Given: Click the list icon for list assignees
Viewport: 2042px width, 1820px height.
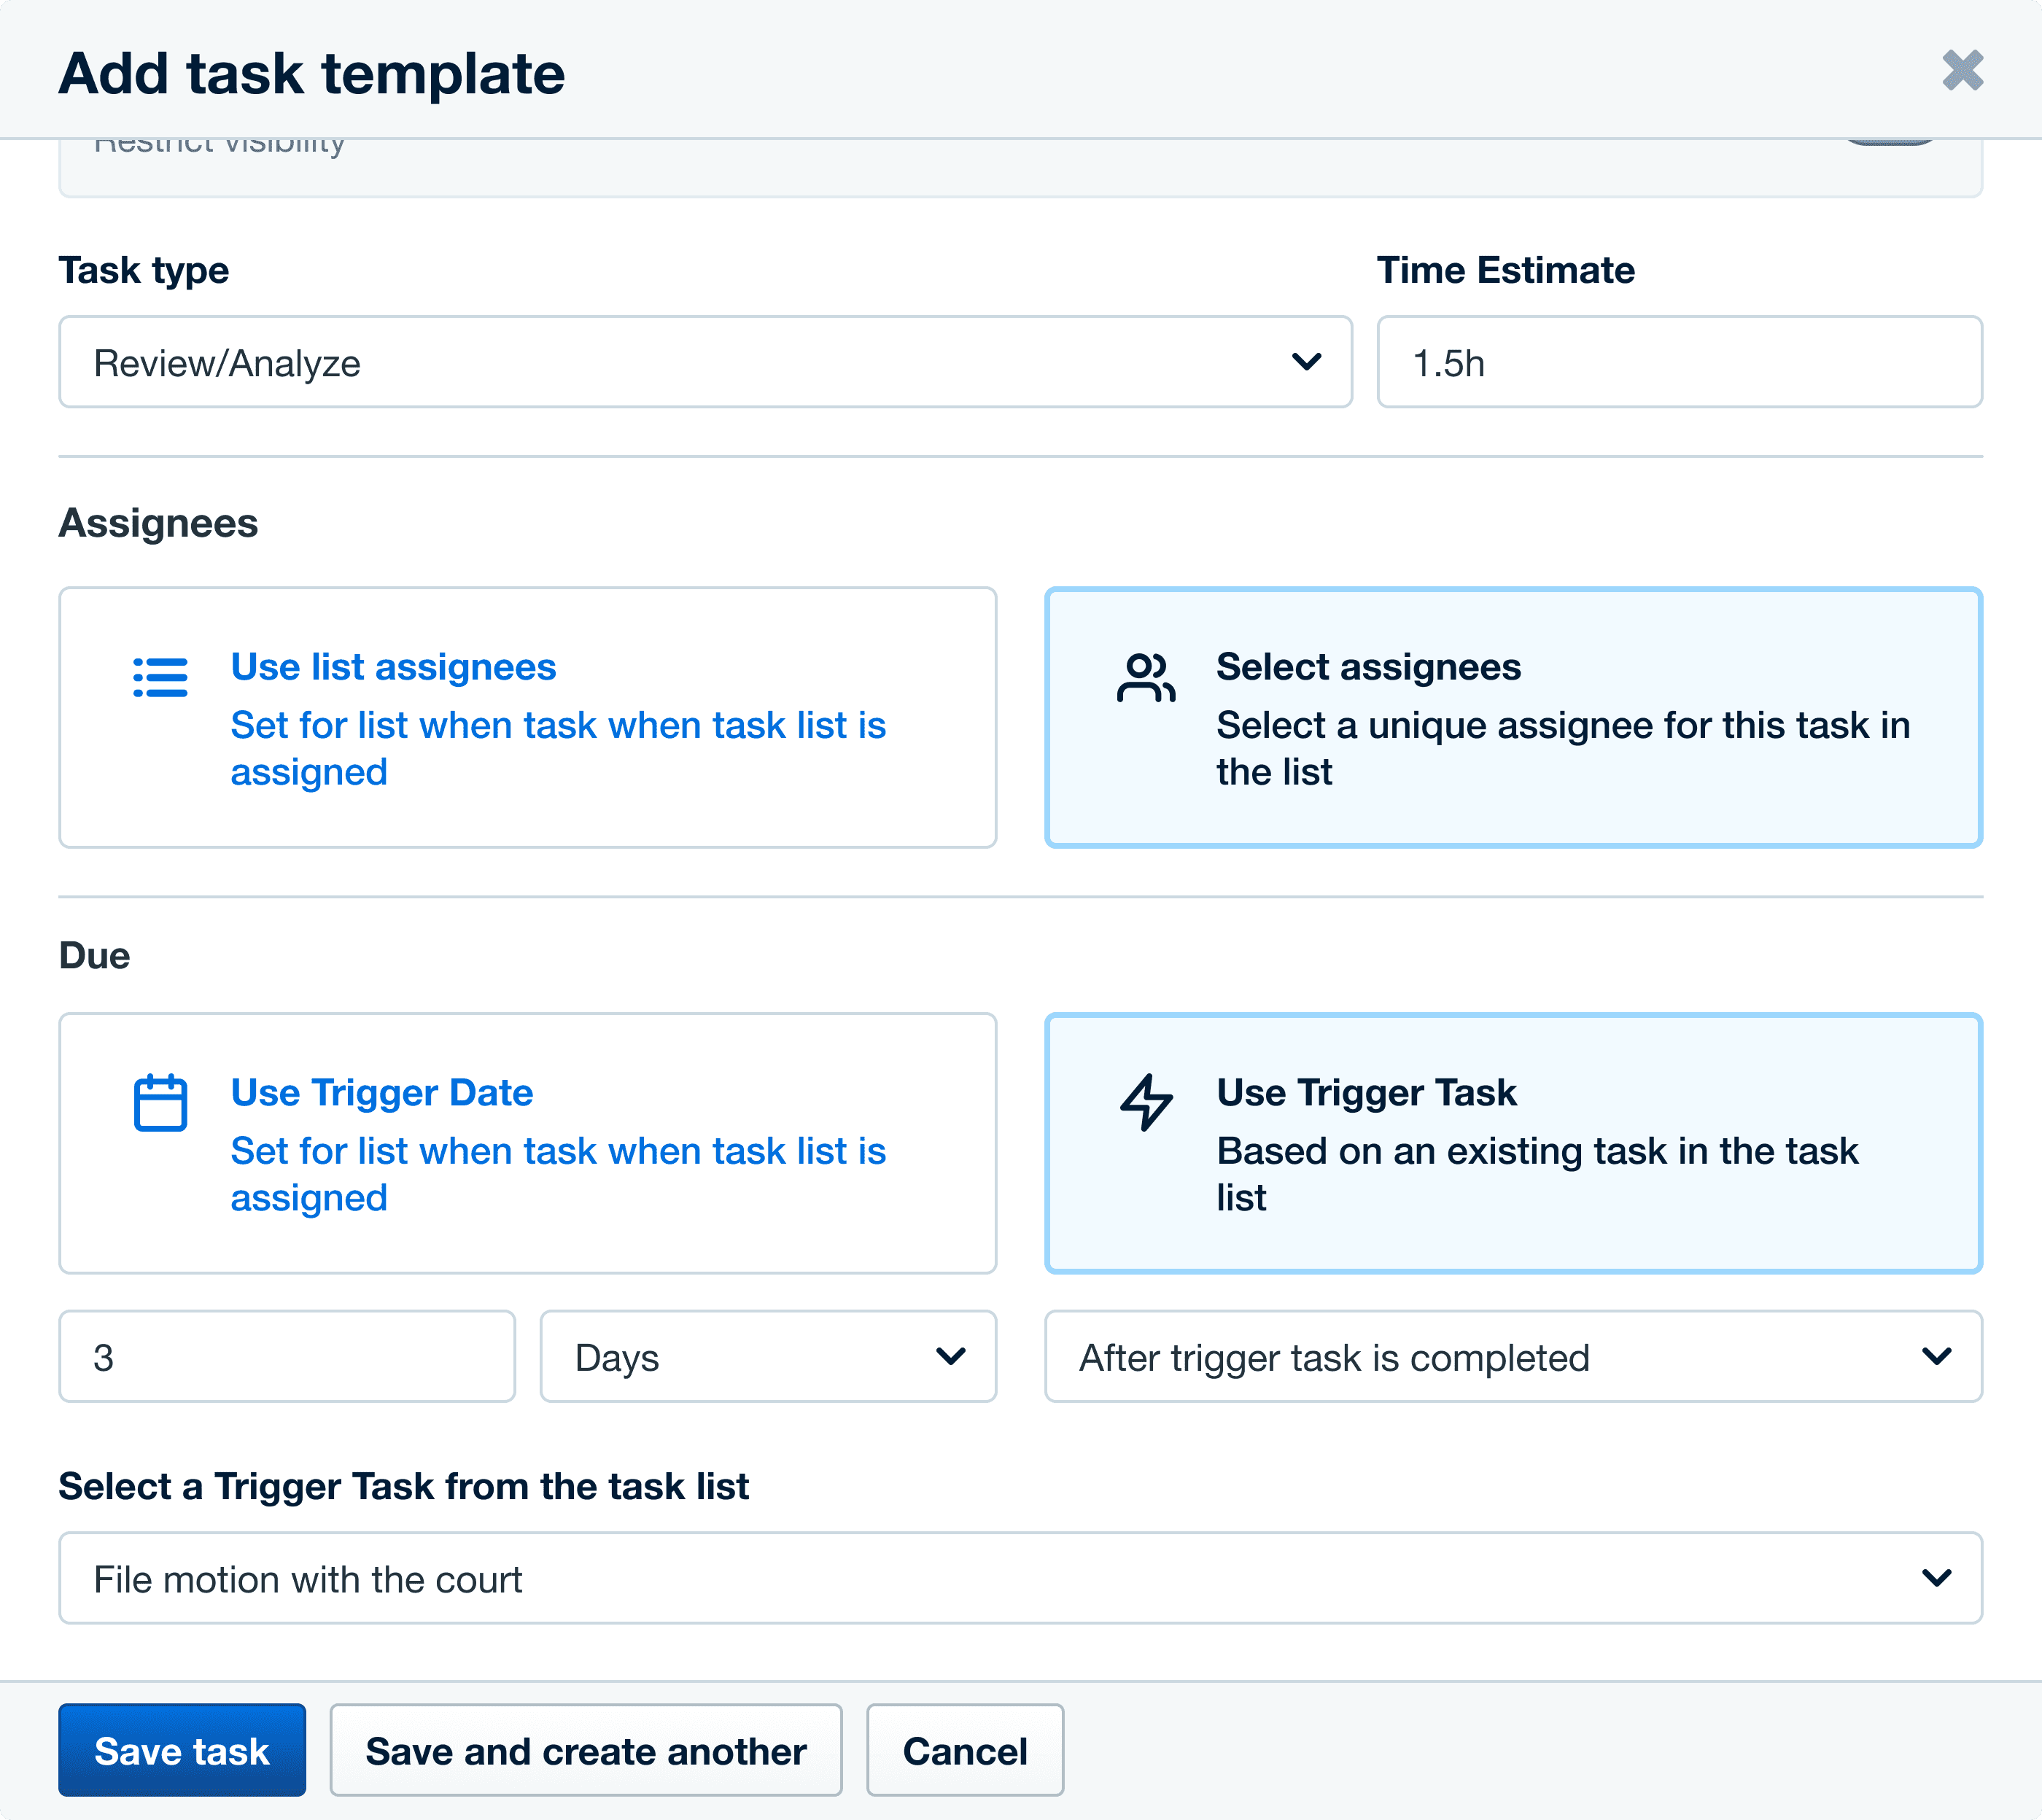Looking at the screenshot, I should click(x=160, y=677).
